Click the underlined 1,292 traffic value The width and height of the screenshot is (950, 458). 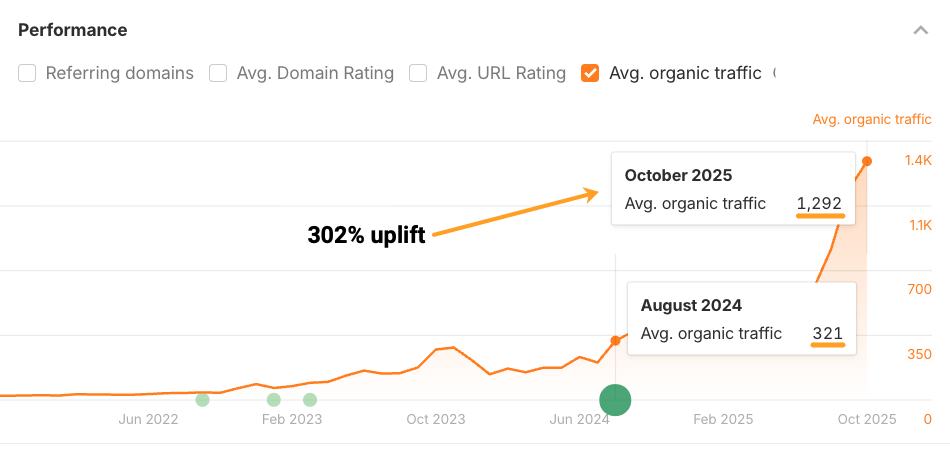coord(819,204)
